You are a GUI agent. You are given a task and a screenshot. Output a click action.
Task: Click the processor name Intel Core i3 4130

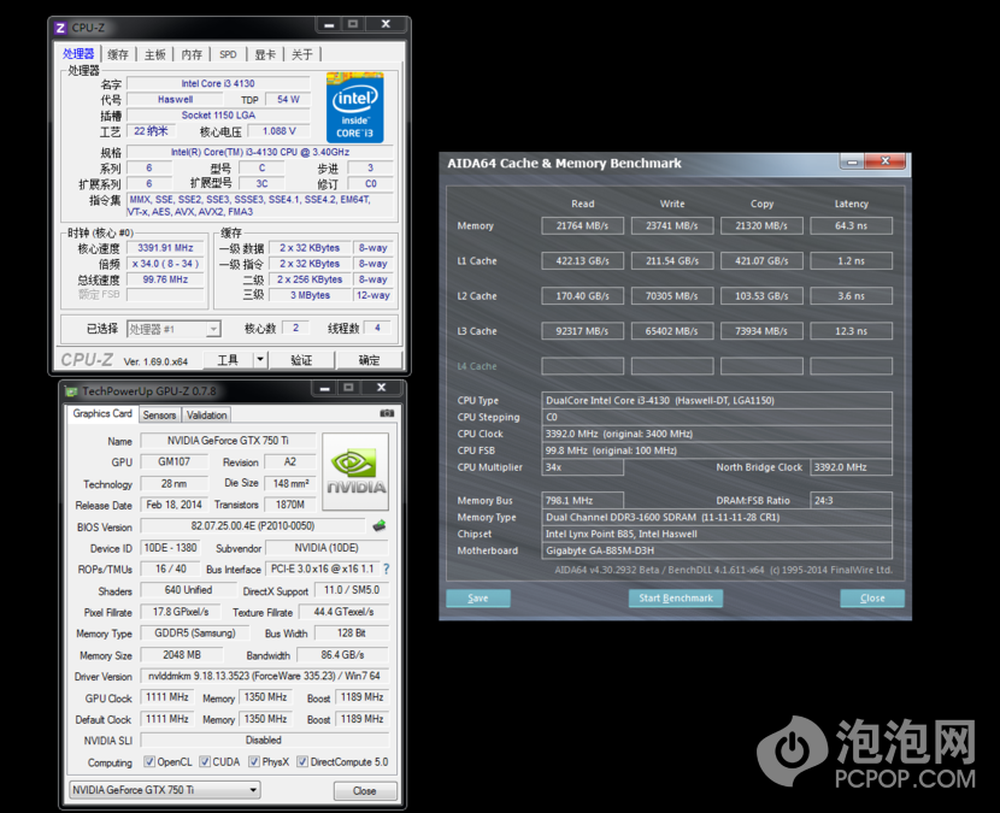(218, 84)
